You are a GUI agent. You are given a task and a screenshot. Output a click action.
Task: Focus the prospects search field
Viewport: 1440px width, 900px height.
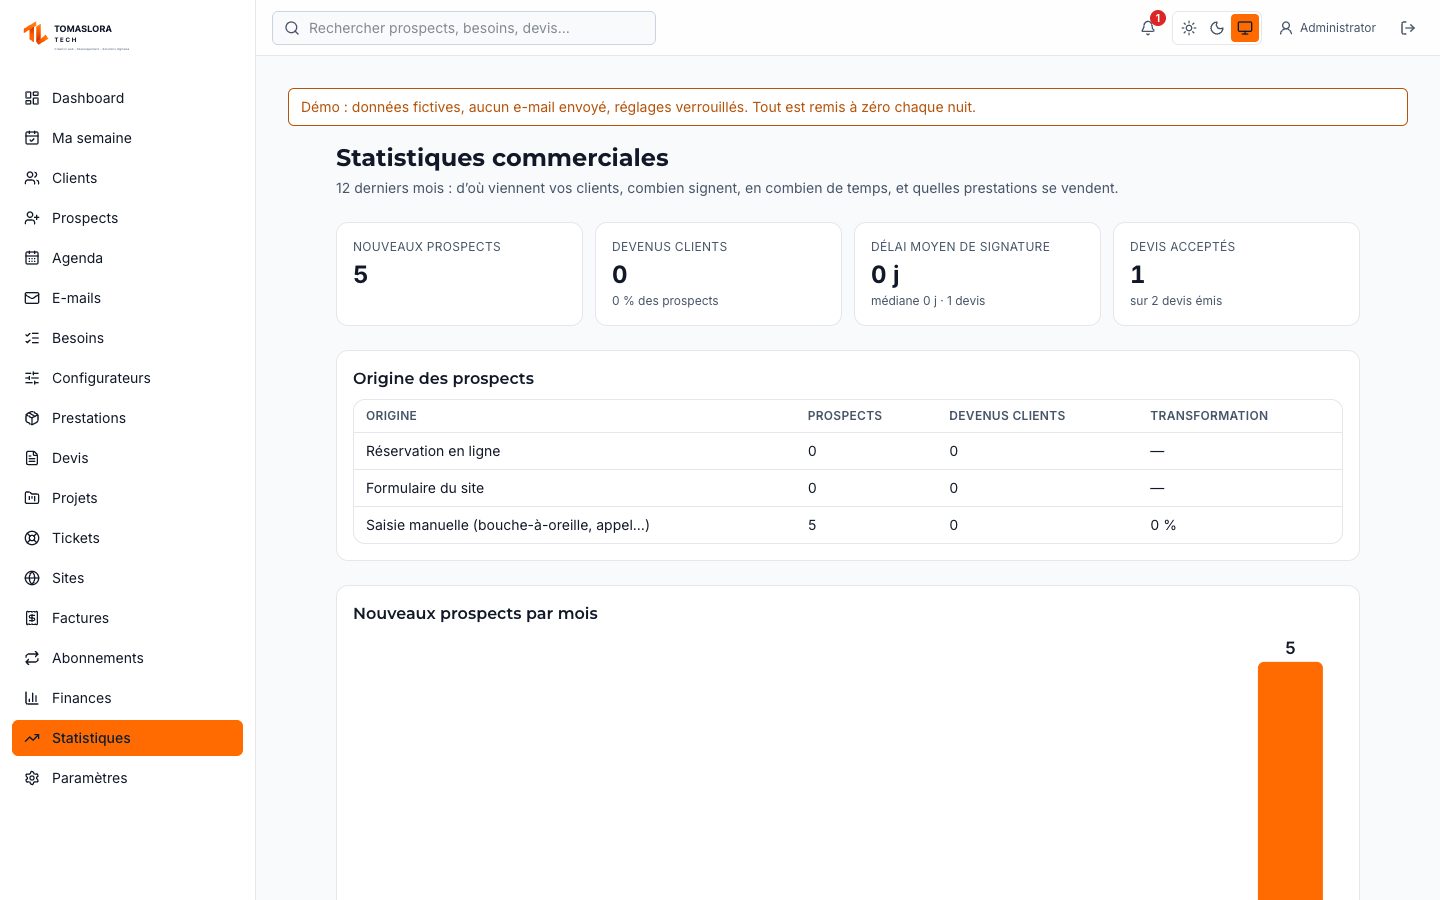[464, 28]
